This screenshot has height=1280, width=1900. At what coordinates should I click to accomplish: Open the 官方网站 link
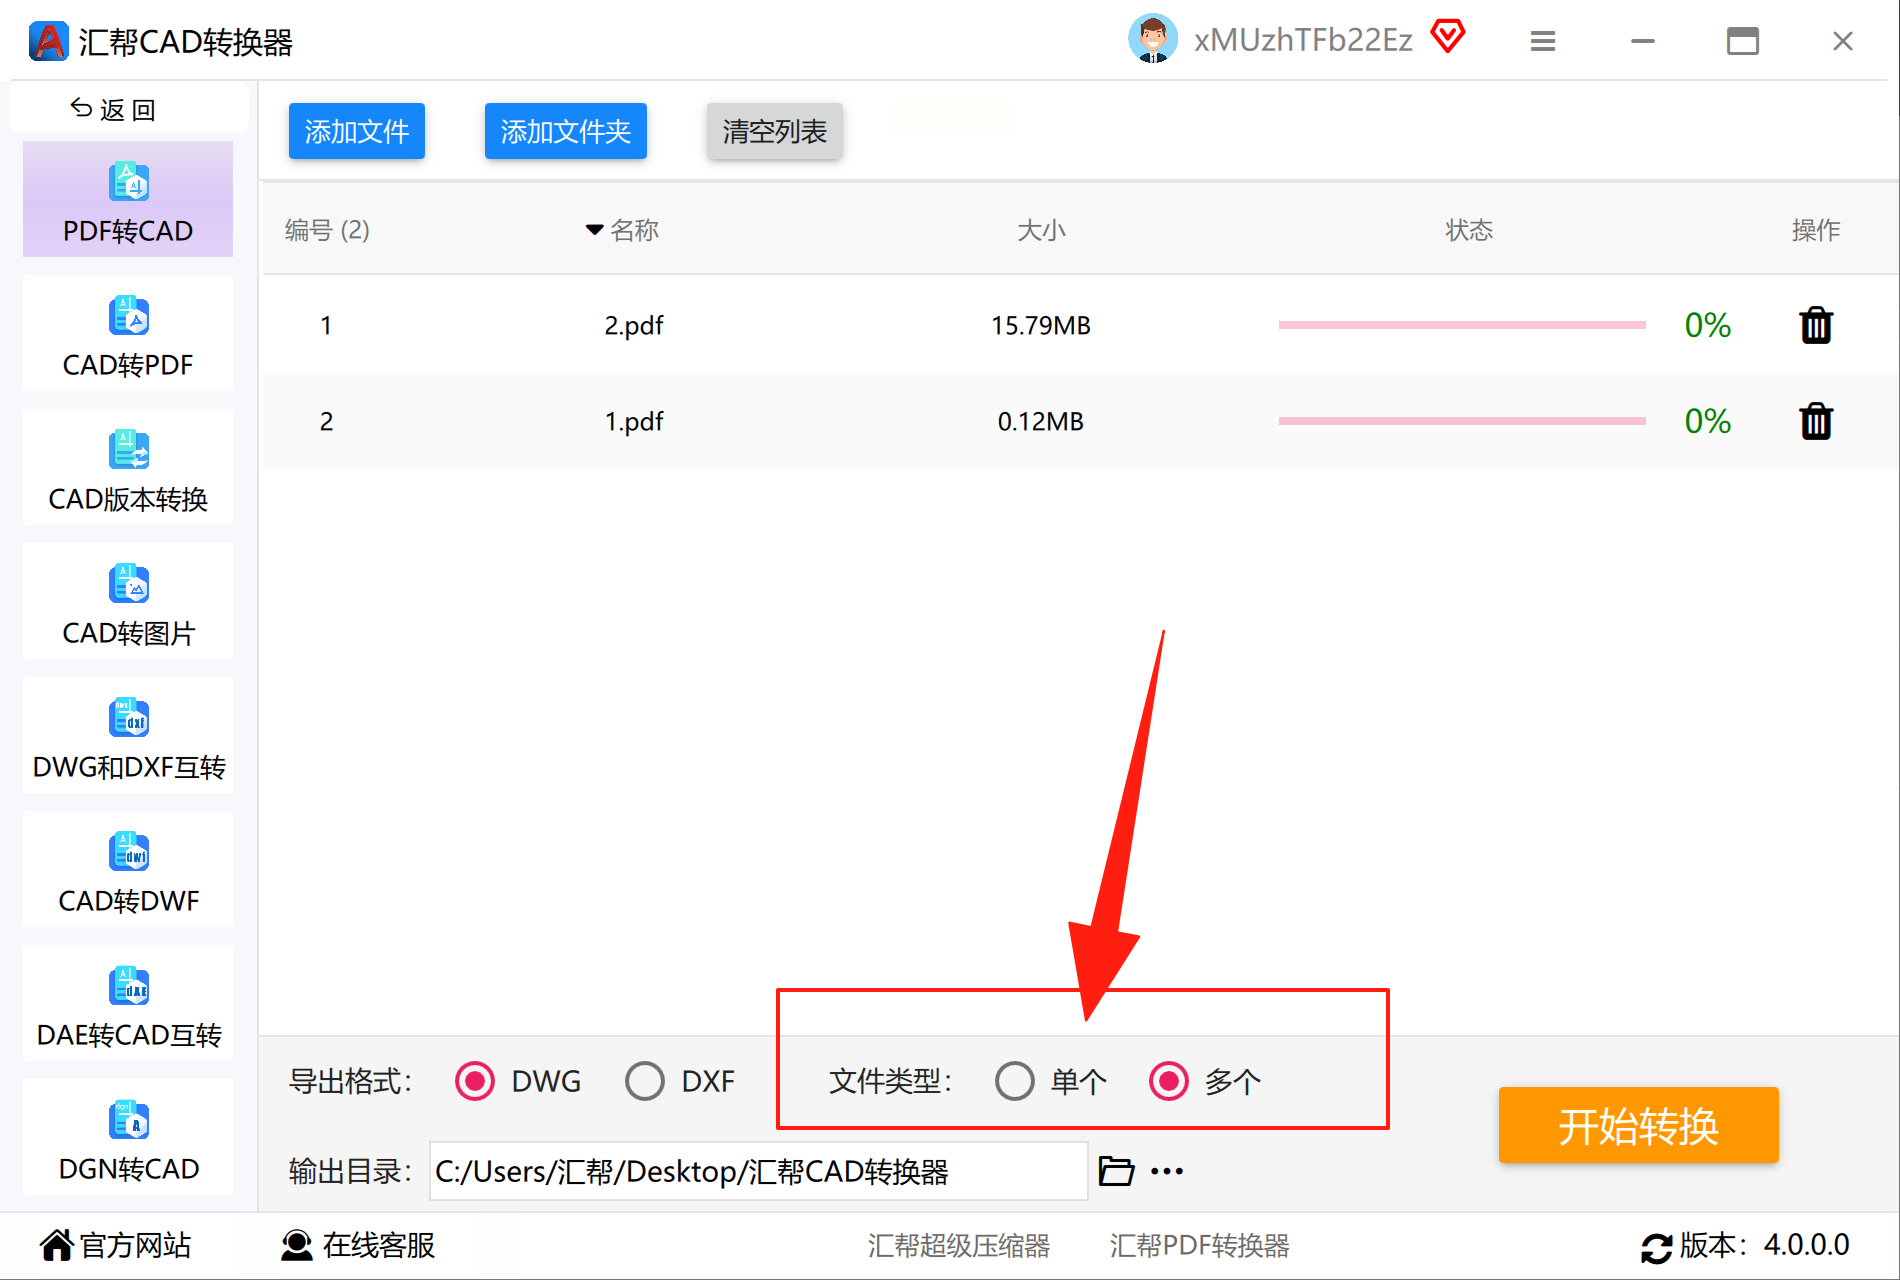point(115,1245)
